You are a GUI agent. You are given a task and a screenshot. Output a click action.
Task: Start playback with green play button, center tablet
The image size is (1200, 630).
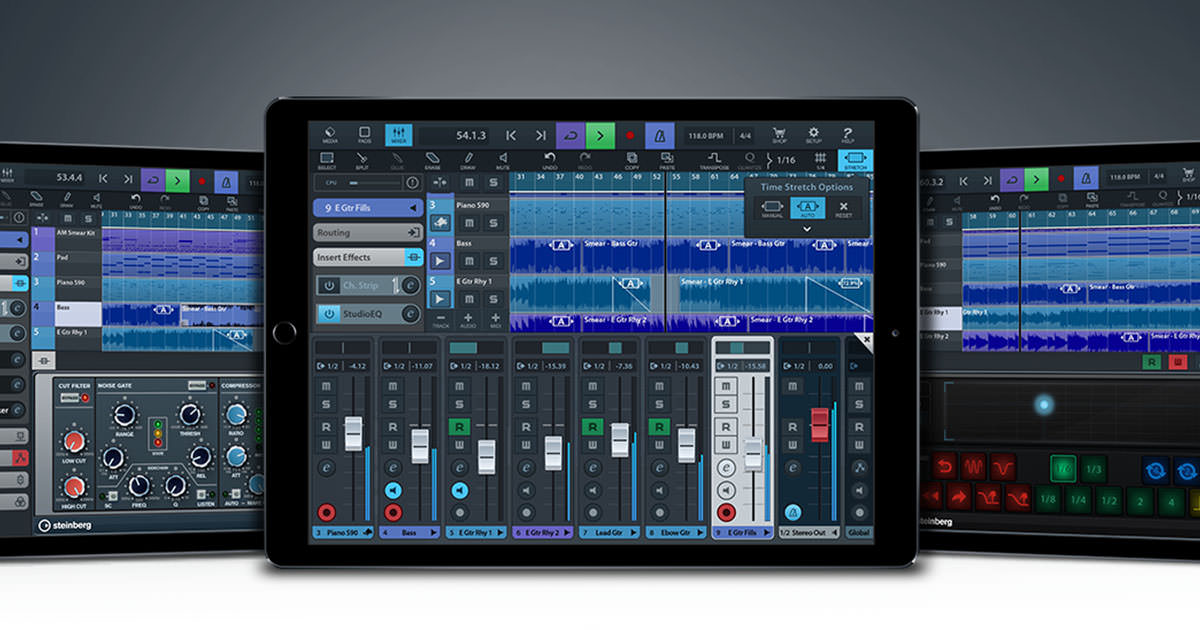600,135
